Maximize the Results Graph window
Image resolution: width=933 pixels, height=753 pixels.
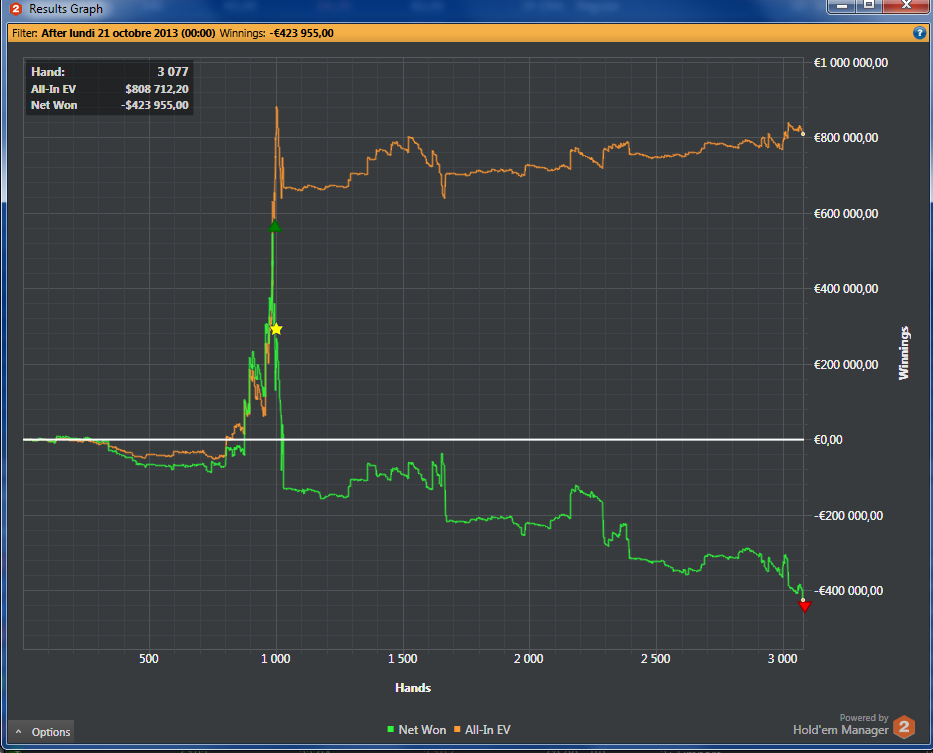pyautogui.click(x=869, y=6)
